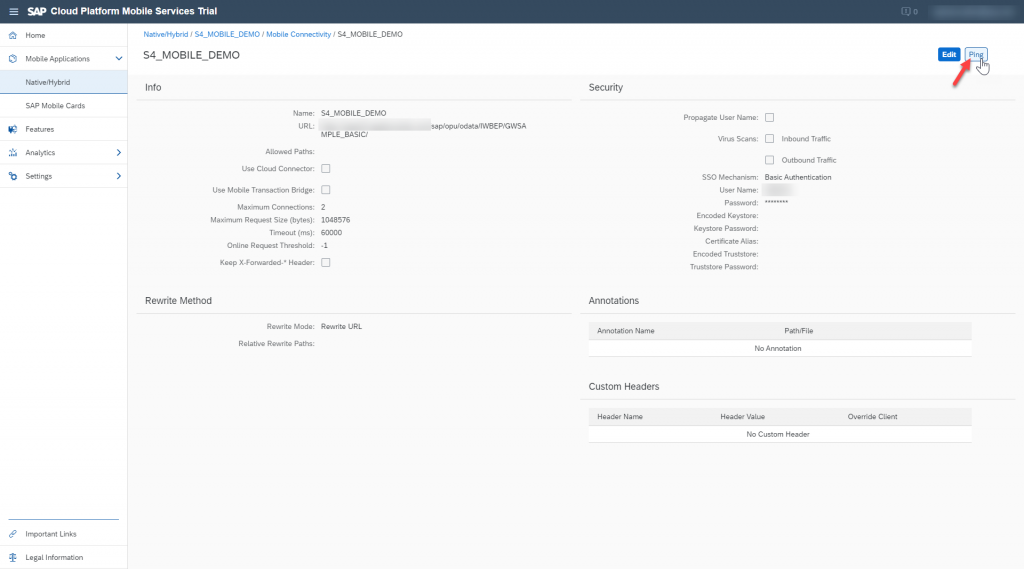Open the Home menu item

tap(63, 35)
